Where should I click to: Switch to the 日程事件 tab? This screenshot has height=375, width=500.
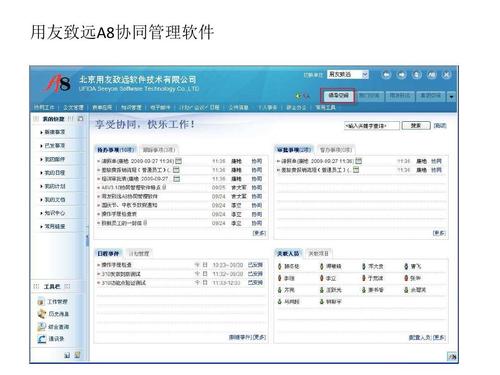point(108,254)
